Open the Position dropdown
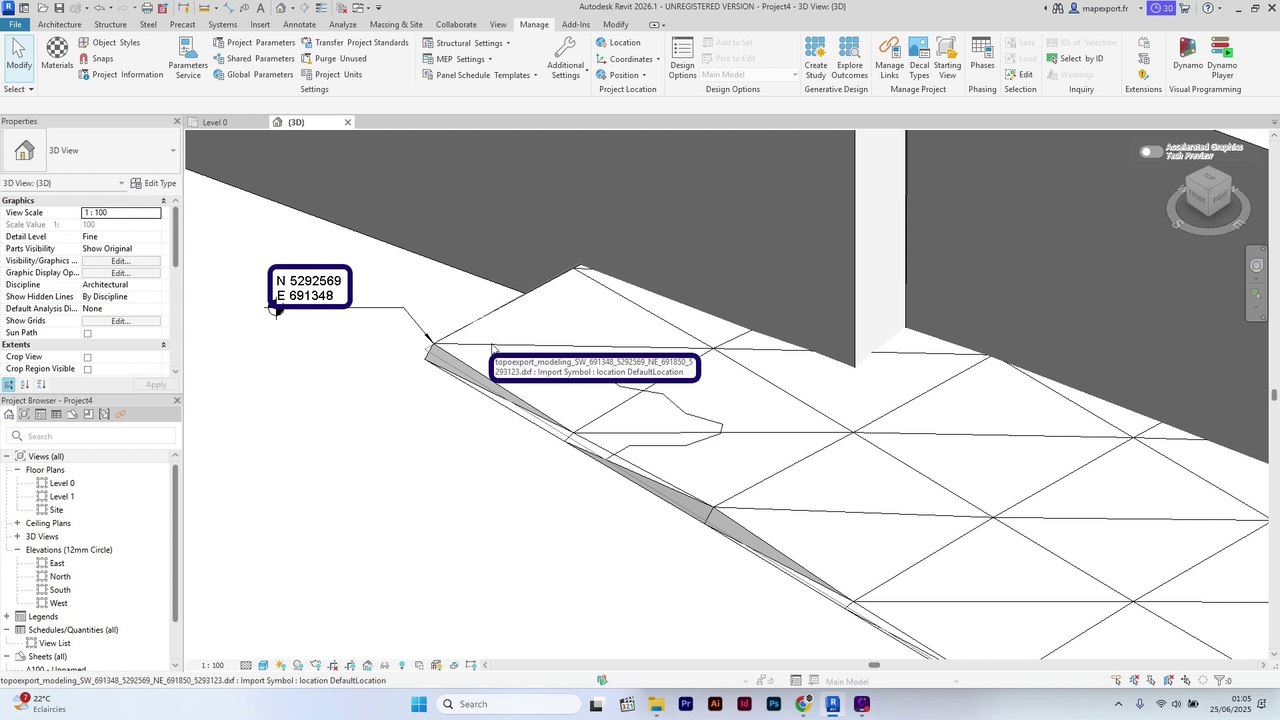 coord(621,75)
